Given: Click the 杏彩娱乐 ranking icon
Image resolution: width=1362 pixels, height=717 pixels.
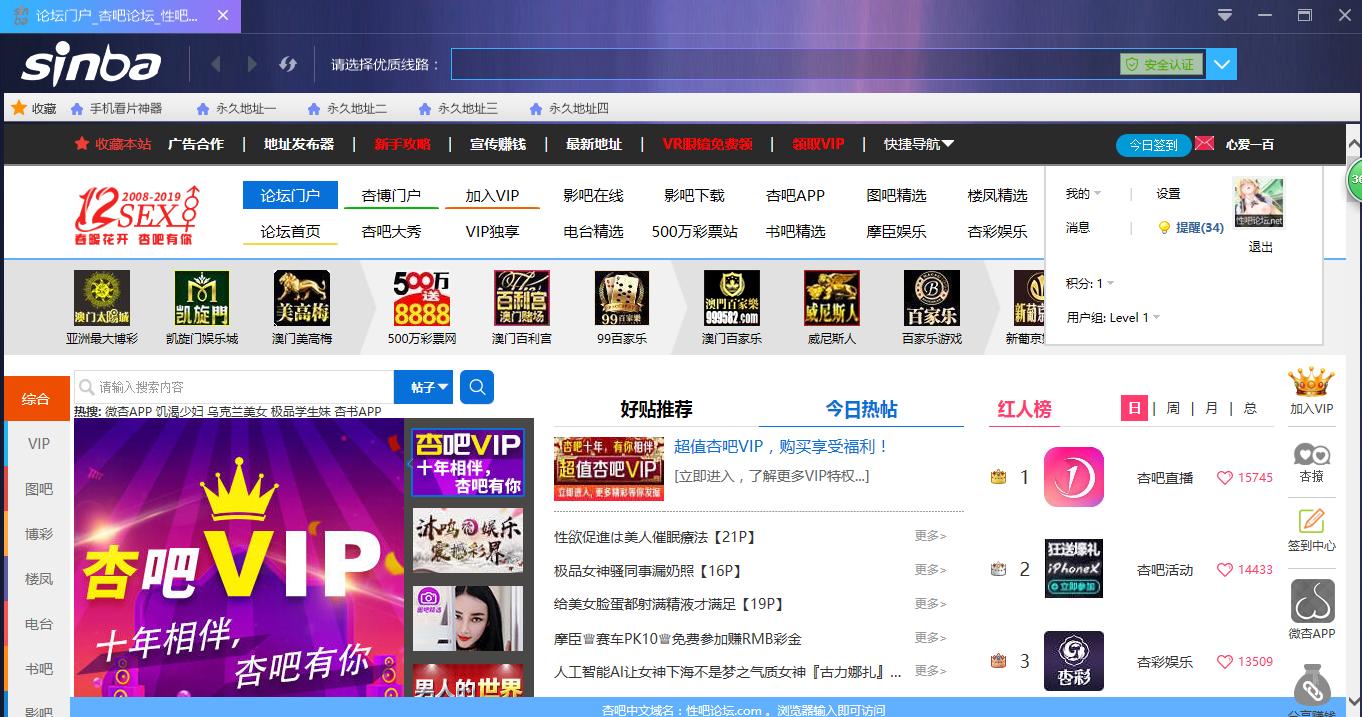Looking at the screenshot, I should coord(1073,660).
